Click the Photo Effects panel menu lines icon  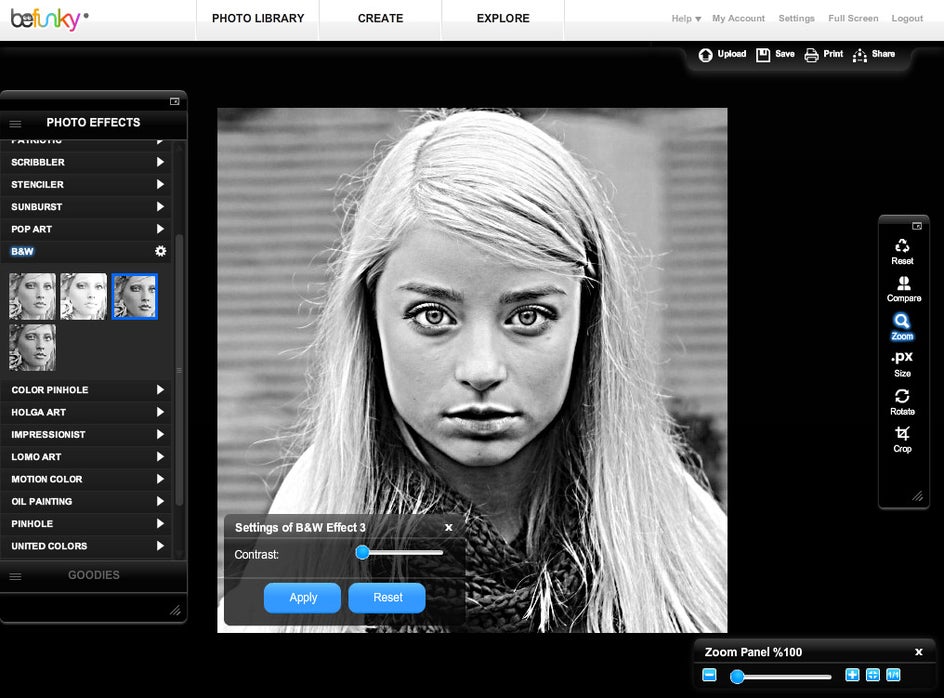[16, 123]
